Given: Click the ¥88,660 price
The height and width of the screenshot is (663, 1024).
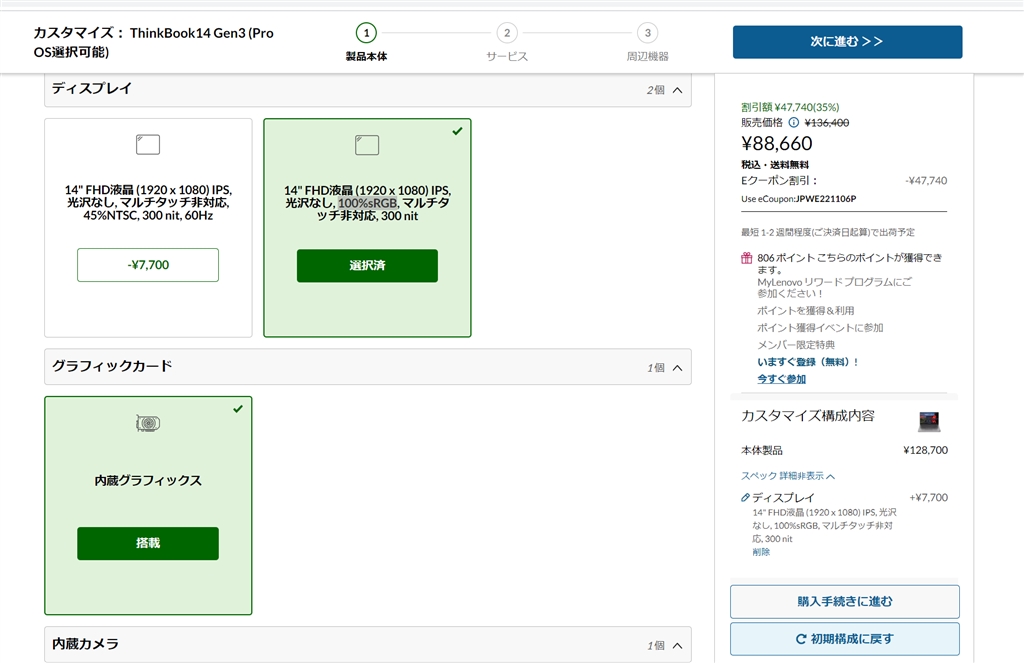Looking at the screenshot, I should (776, 144).
